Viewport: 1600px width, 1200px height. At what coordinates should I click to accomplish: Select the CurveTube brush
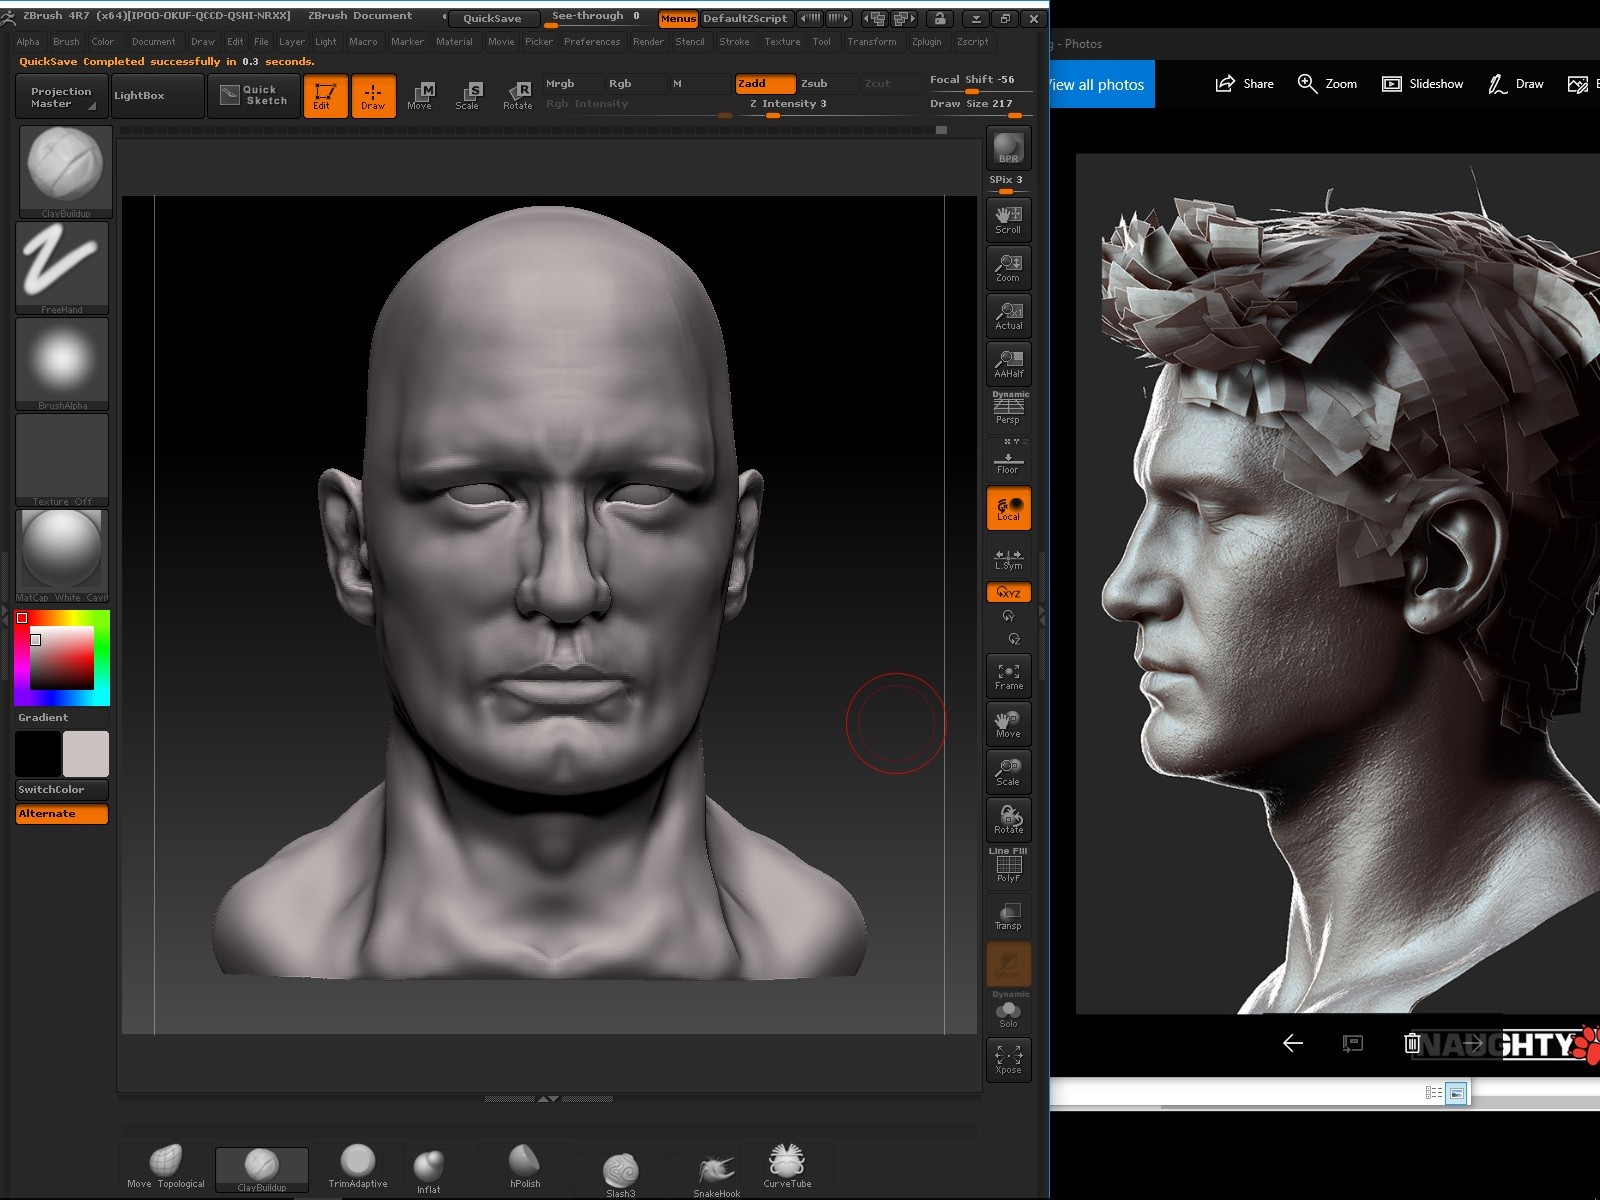click(787, 1165)
